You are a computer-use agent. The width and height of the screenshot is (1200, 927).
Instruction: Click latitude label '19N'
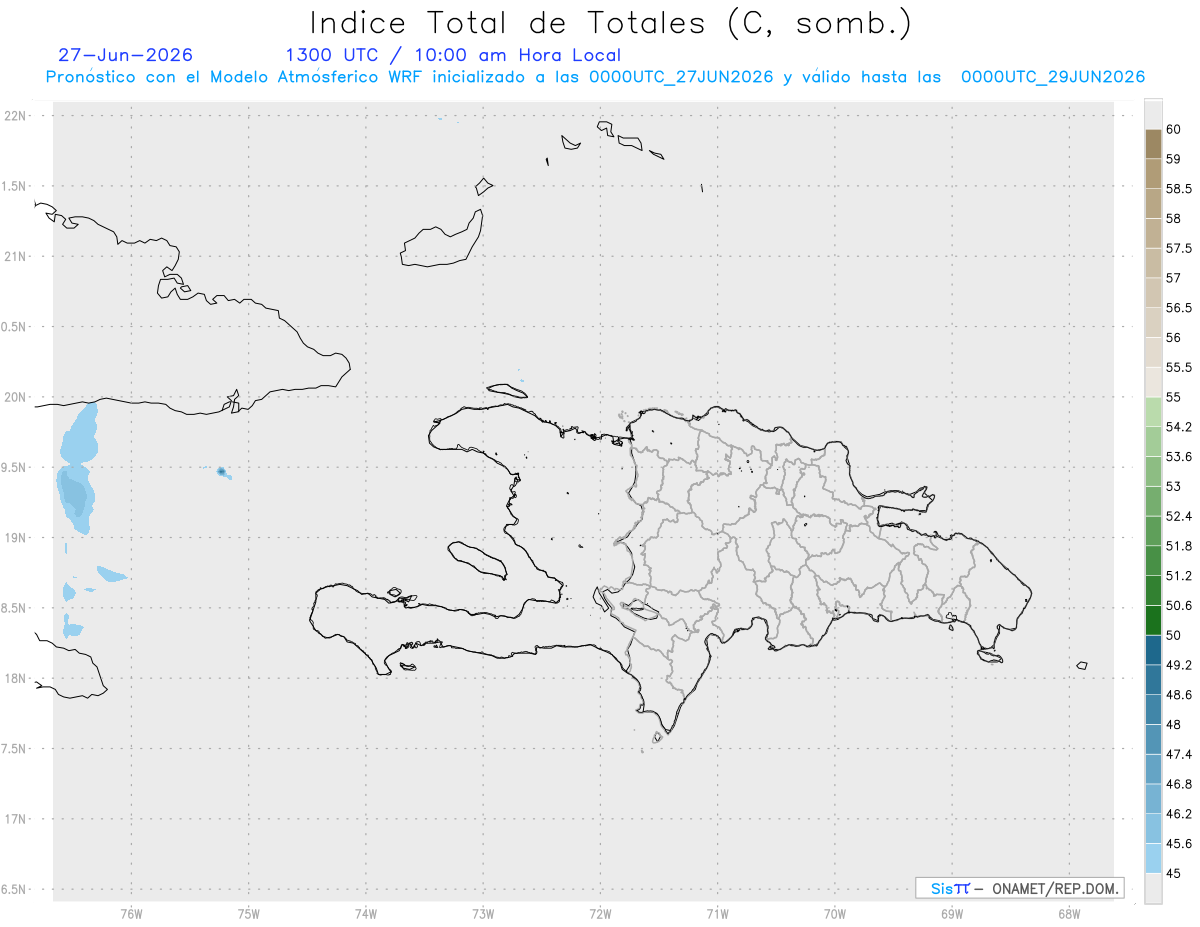(17, 538)
